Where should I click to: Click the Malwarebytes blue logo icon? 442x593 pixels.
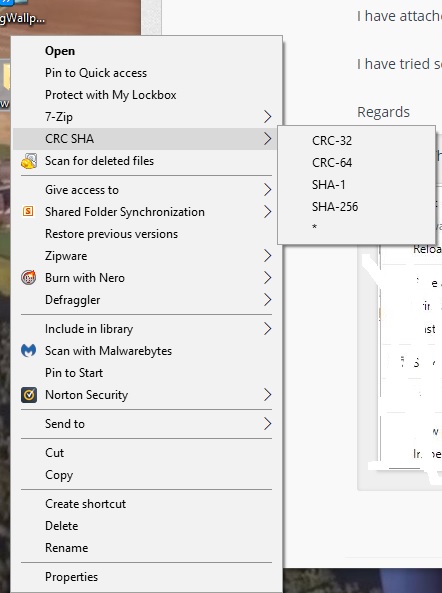28,351
